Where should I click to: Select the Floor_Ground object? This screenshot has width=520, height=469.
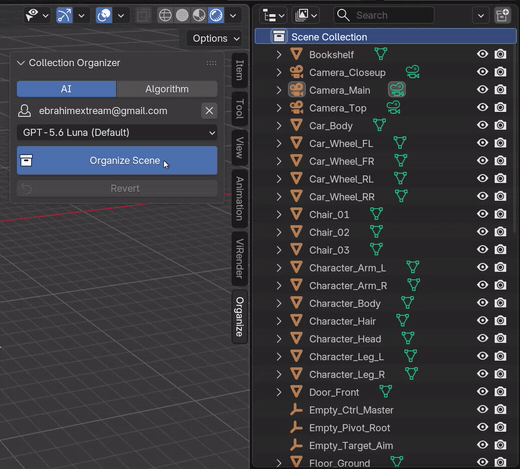tap(339, 463)
